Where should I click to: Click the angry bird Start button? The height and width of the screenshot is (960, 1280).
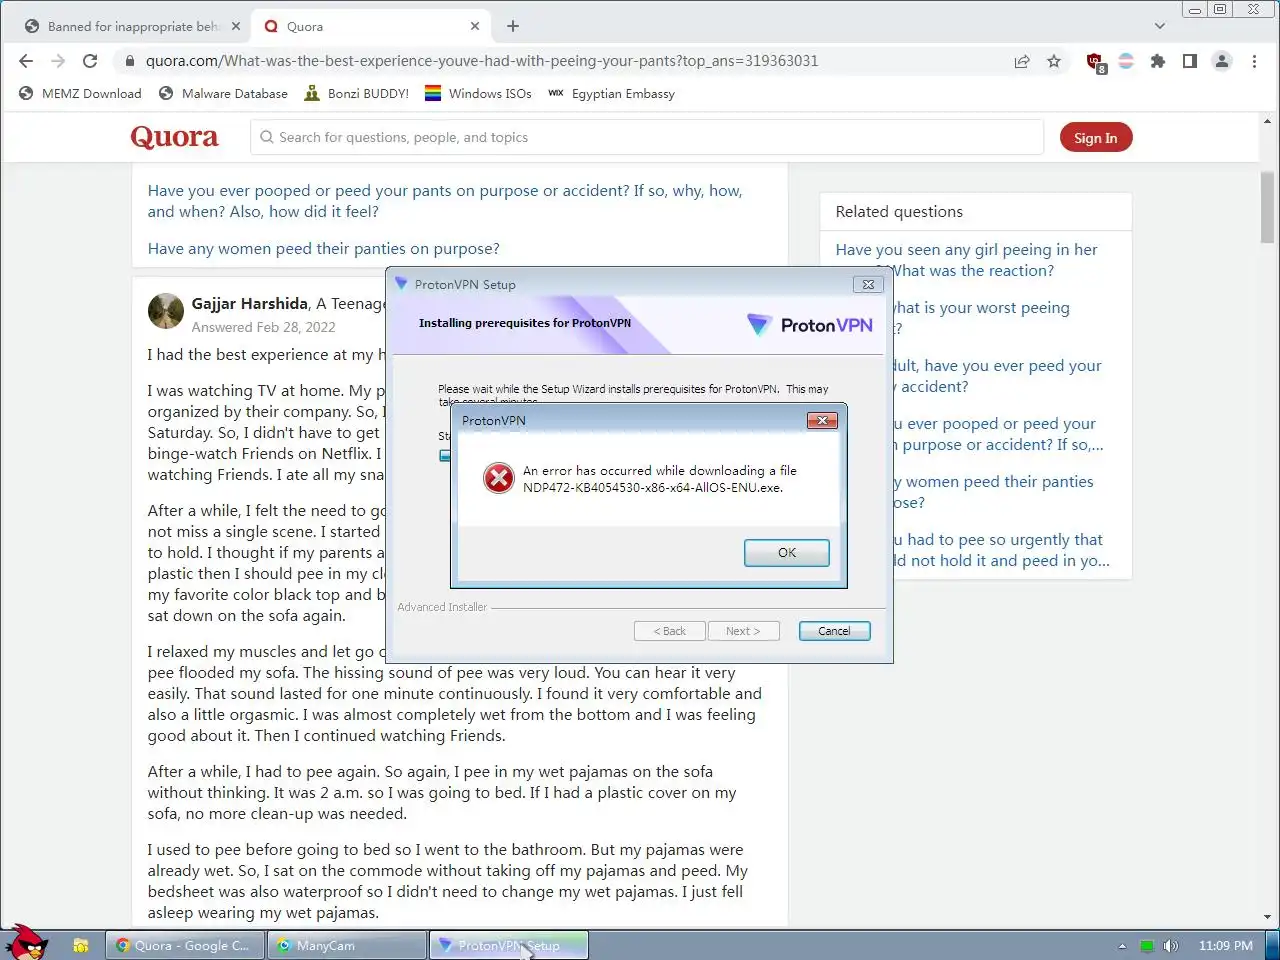26,942
